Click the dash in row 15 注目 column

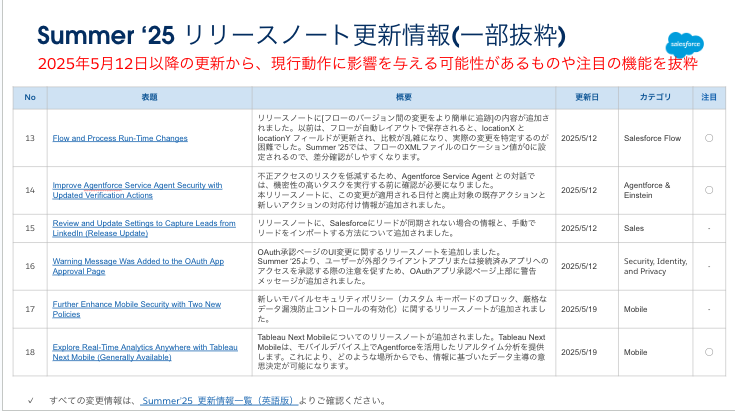(709, 228)
